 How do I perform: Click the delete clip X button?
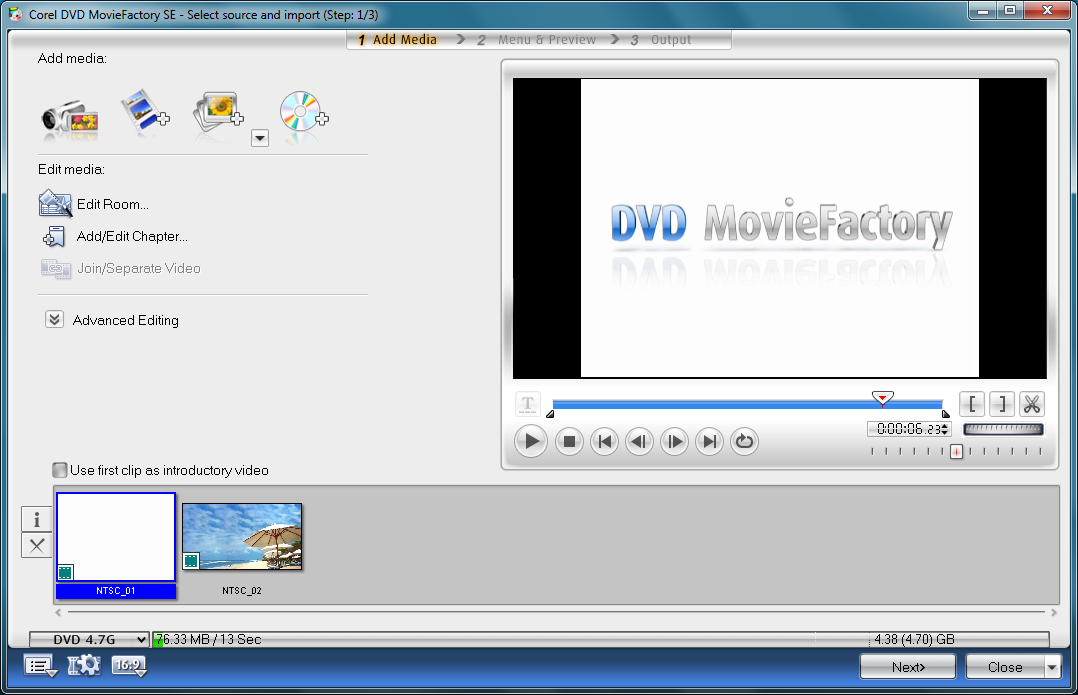[37, 546]
